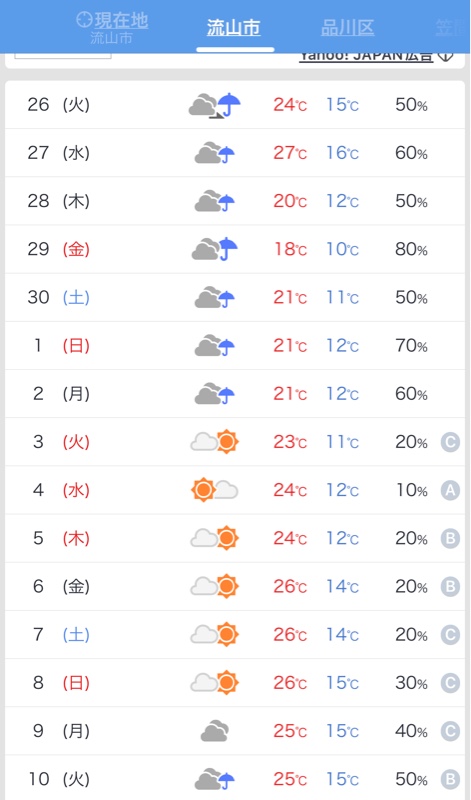Click the sunny-cloudy icon for 4 (水)
The width and height of the screenshot is (471, 800).
(x=214, y=490)
